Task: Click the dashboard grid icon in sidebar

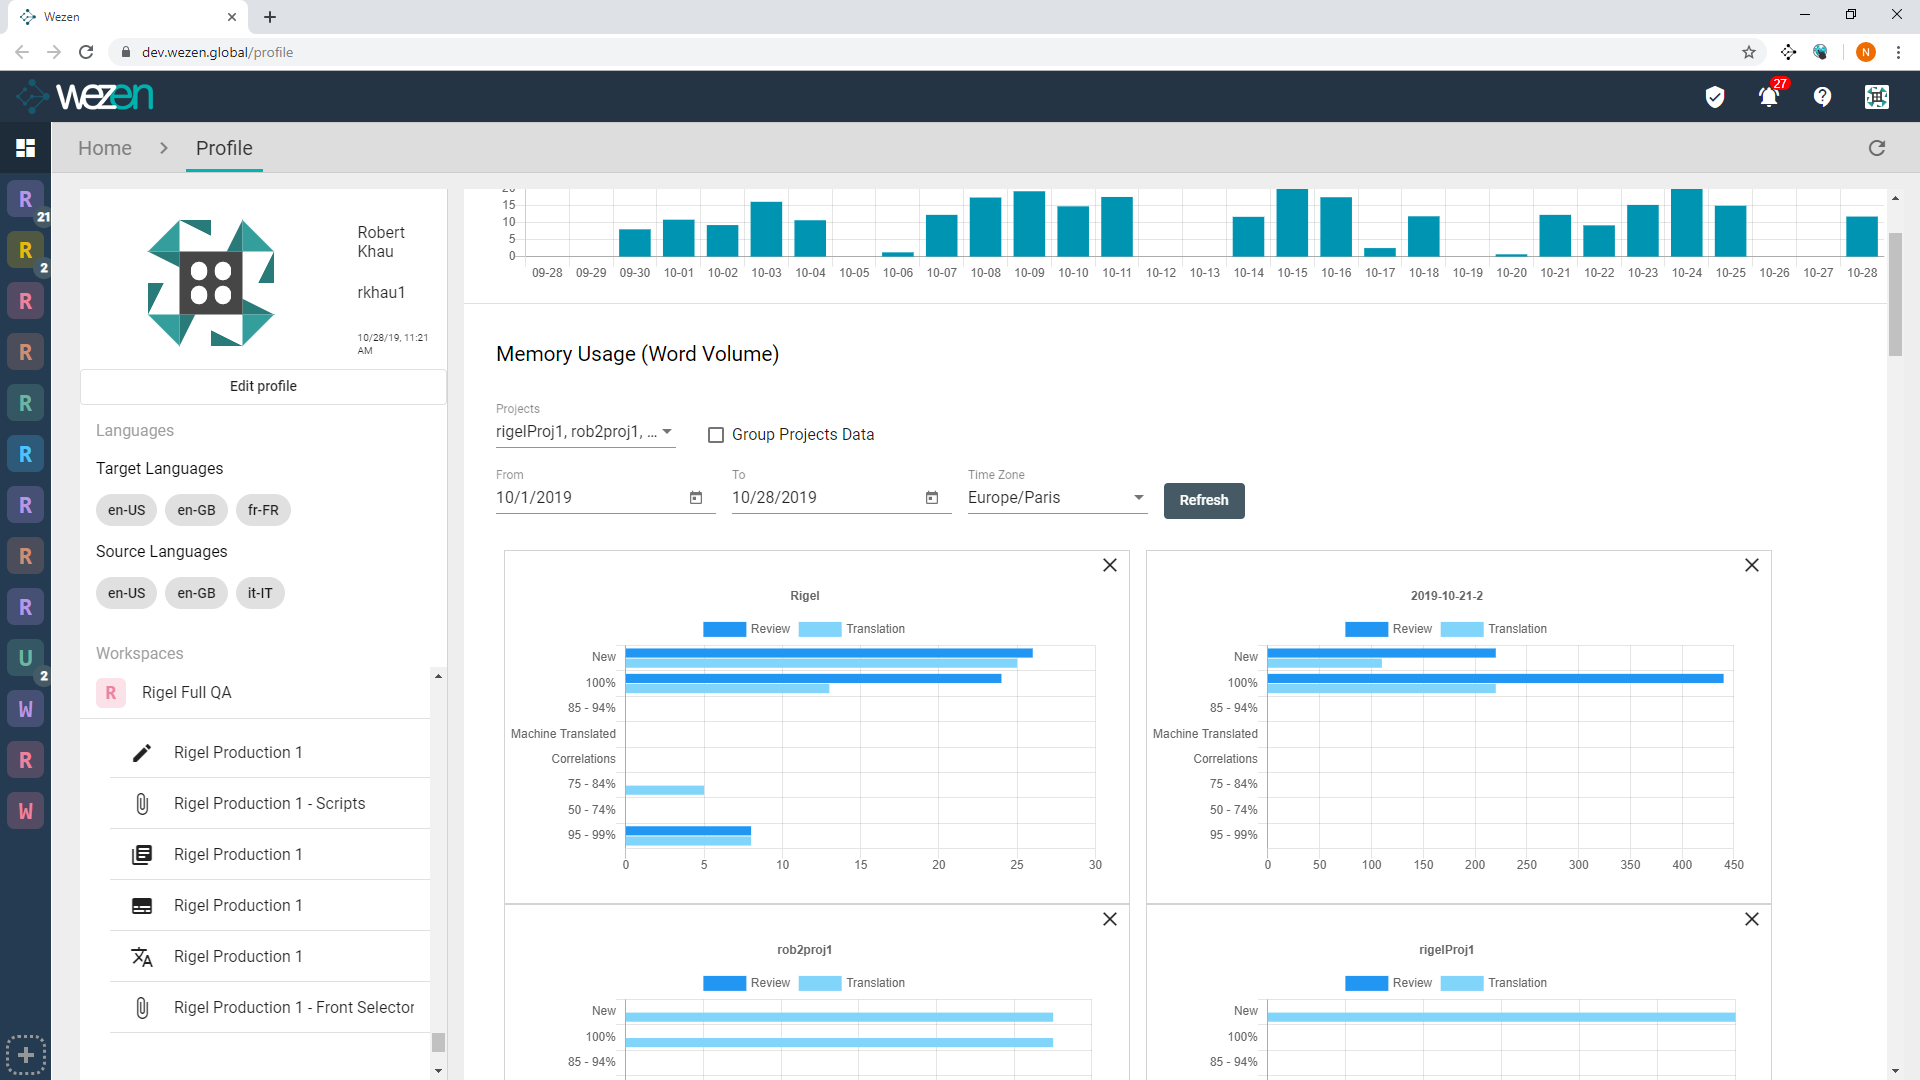Action: click(25, 148)
